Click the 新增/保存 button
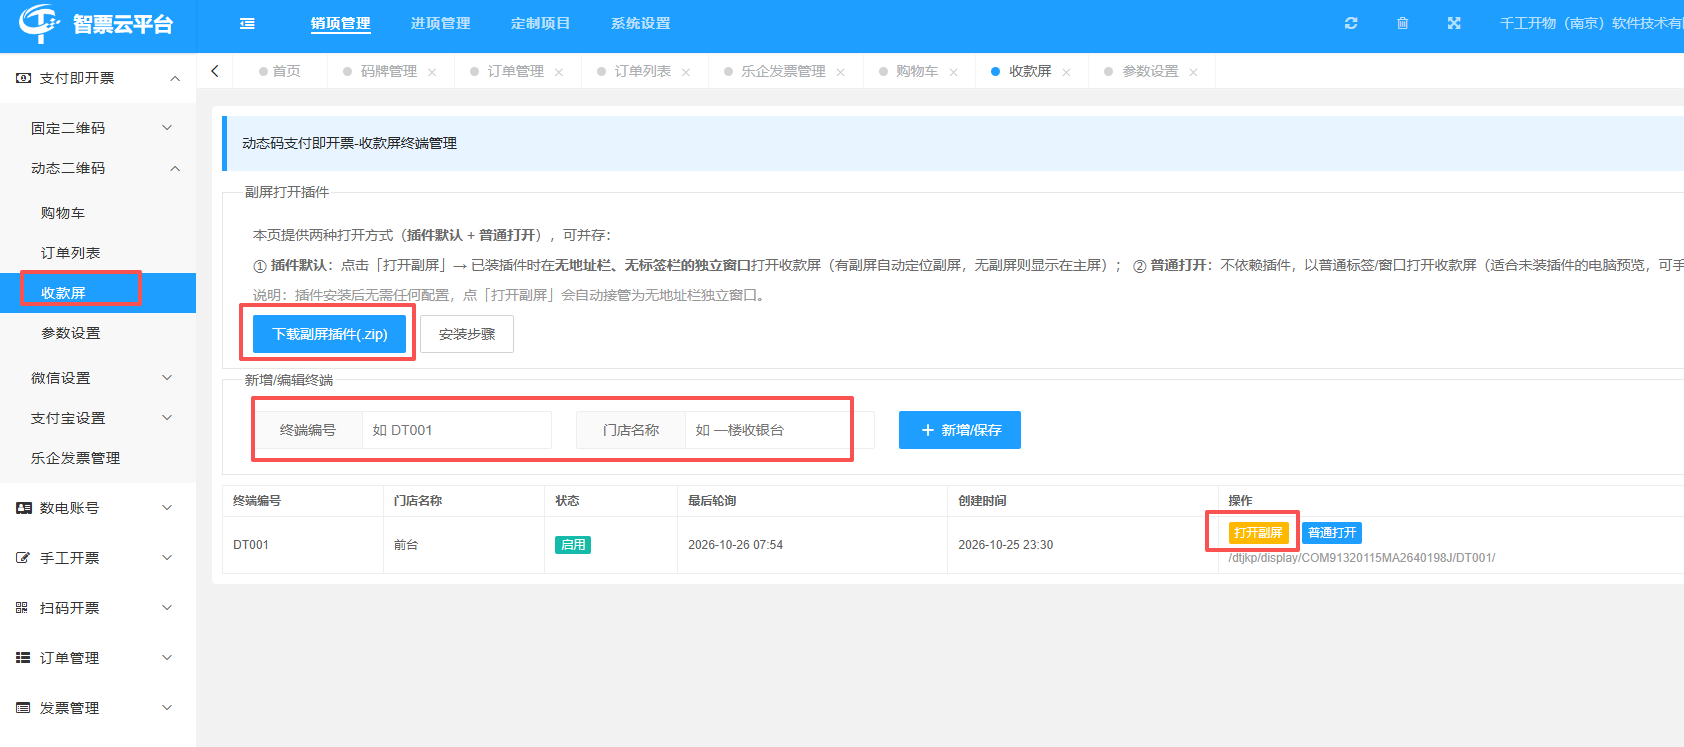Viewport: 1684px width, 747px height. pos(960,430)
